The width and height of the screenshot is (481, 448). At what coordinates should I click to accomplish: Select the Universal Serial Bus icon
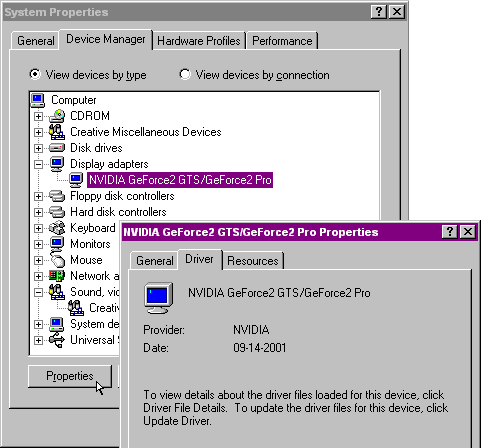57,340
